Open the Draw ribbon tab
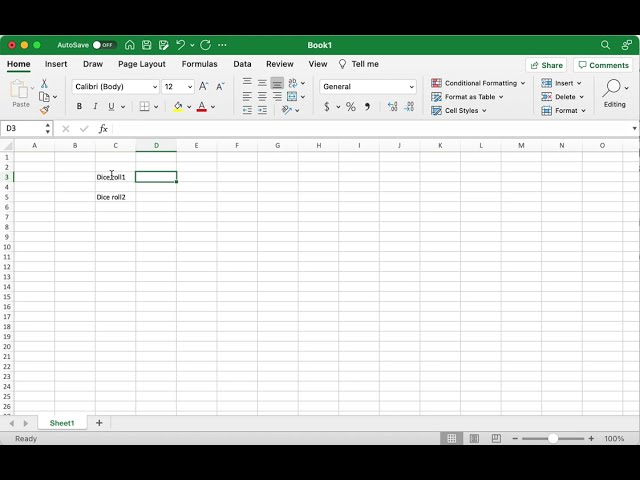 93,64
